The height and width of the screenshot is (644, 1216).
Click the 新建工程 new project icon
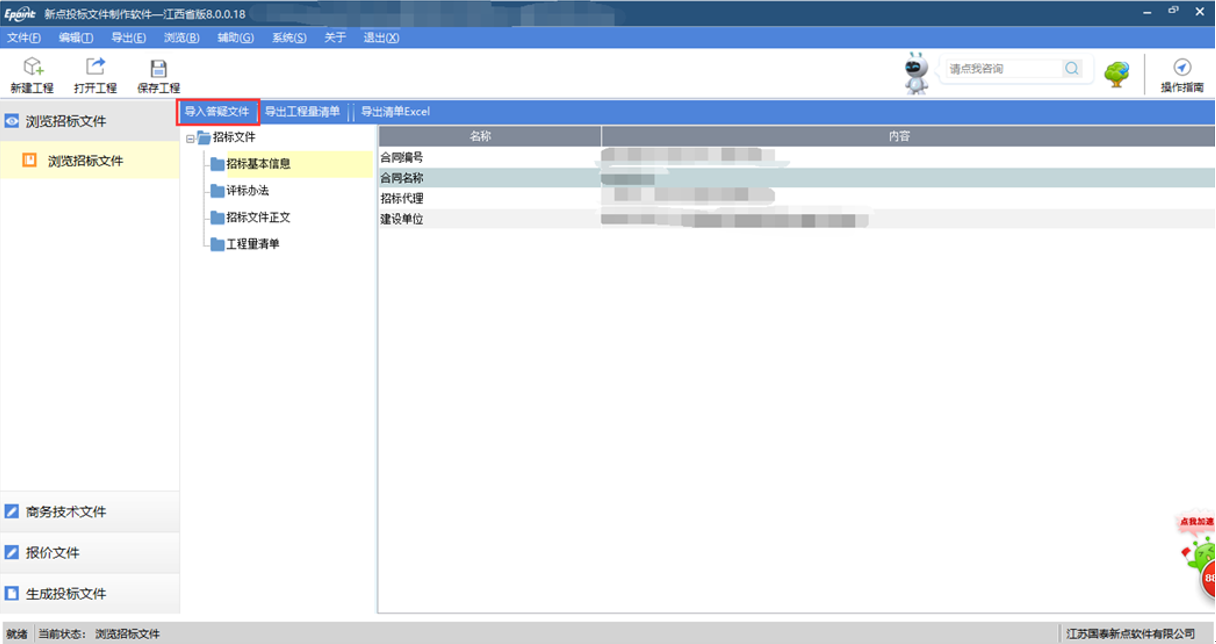[x=33, y=67]
